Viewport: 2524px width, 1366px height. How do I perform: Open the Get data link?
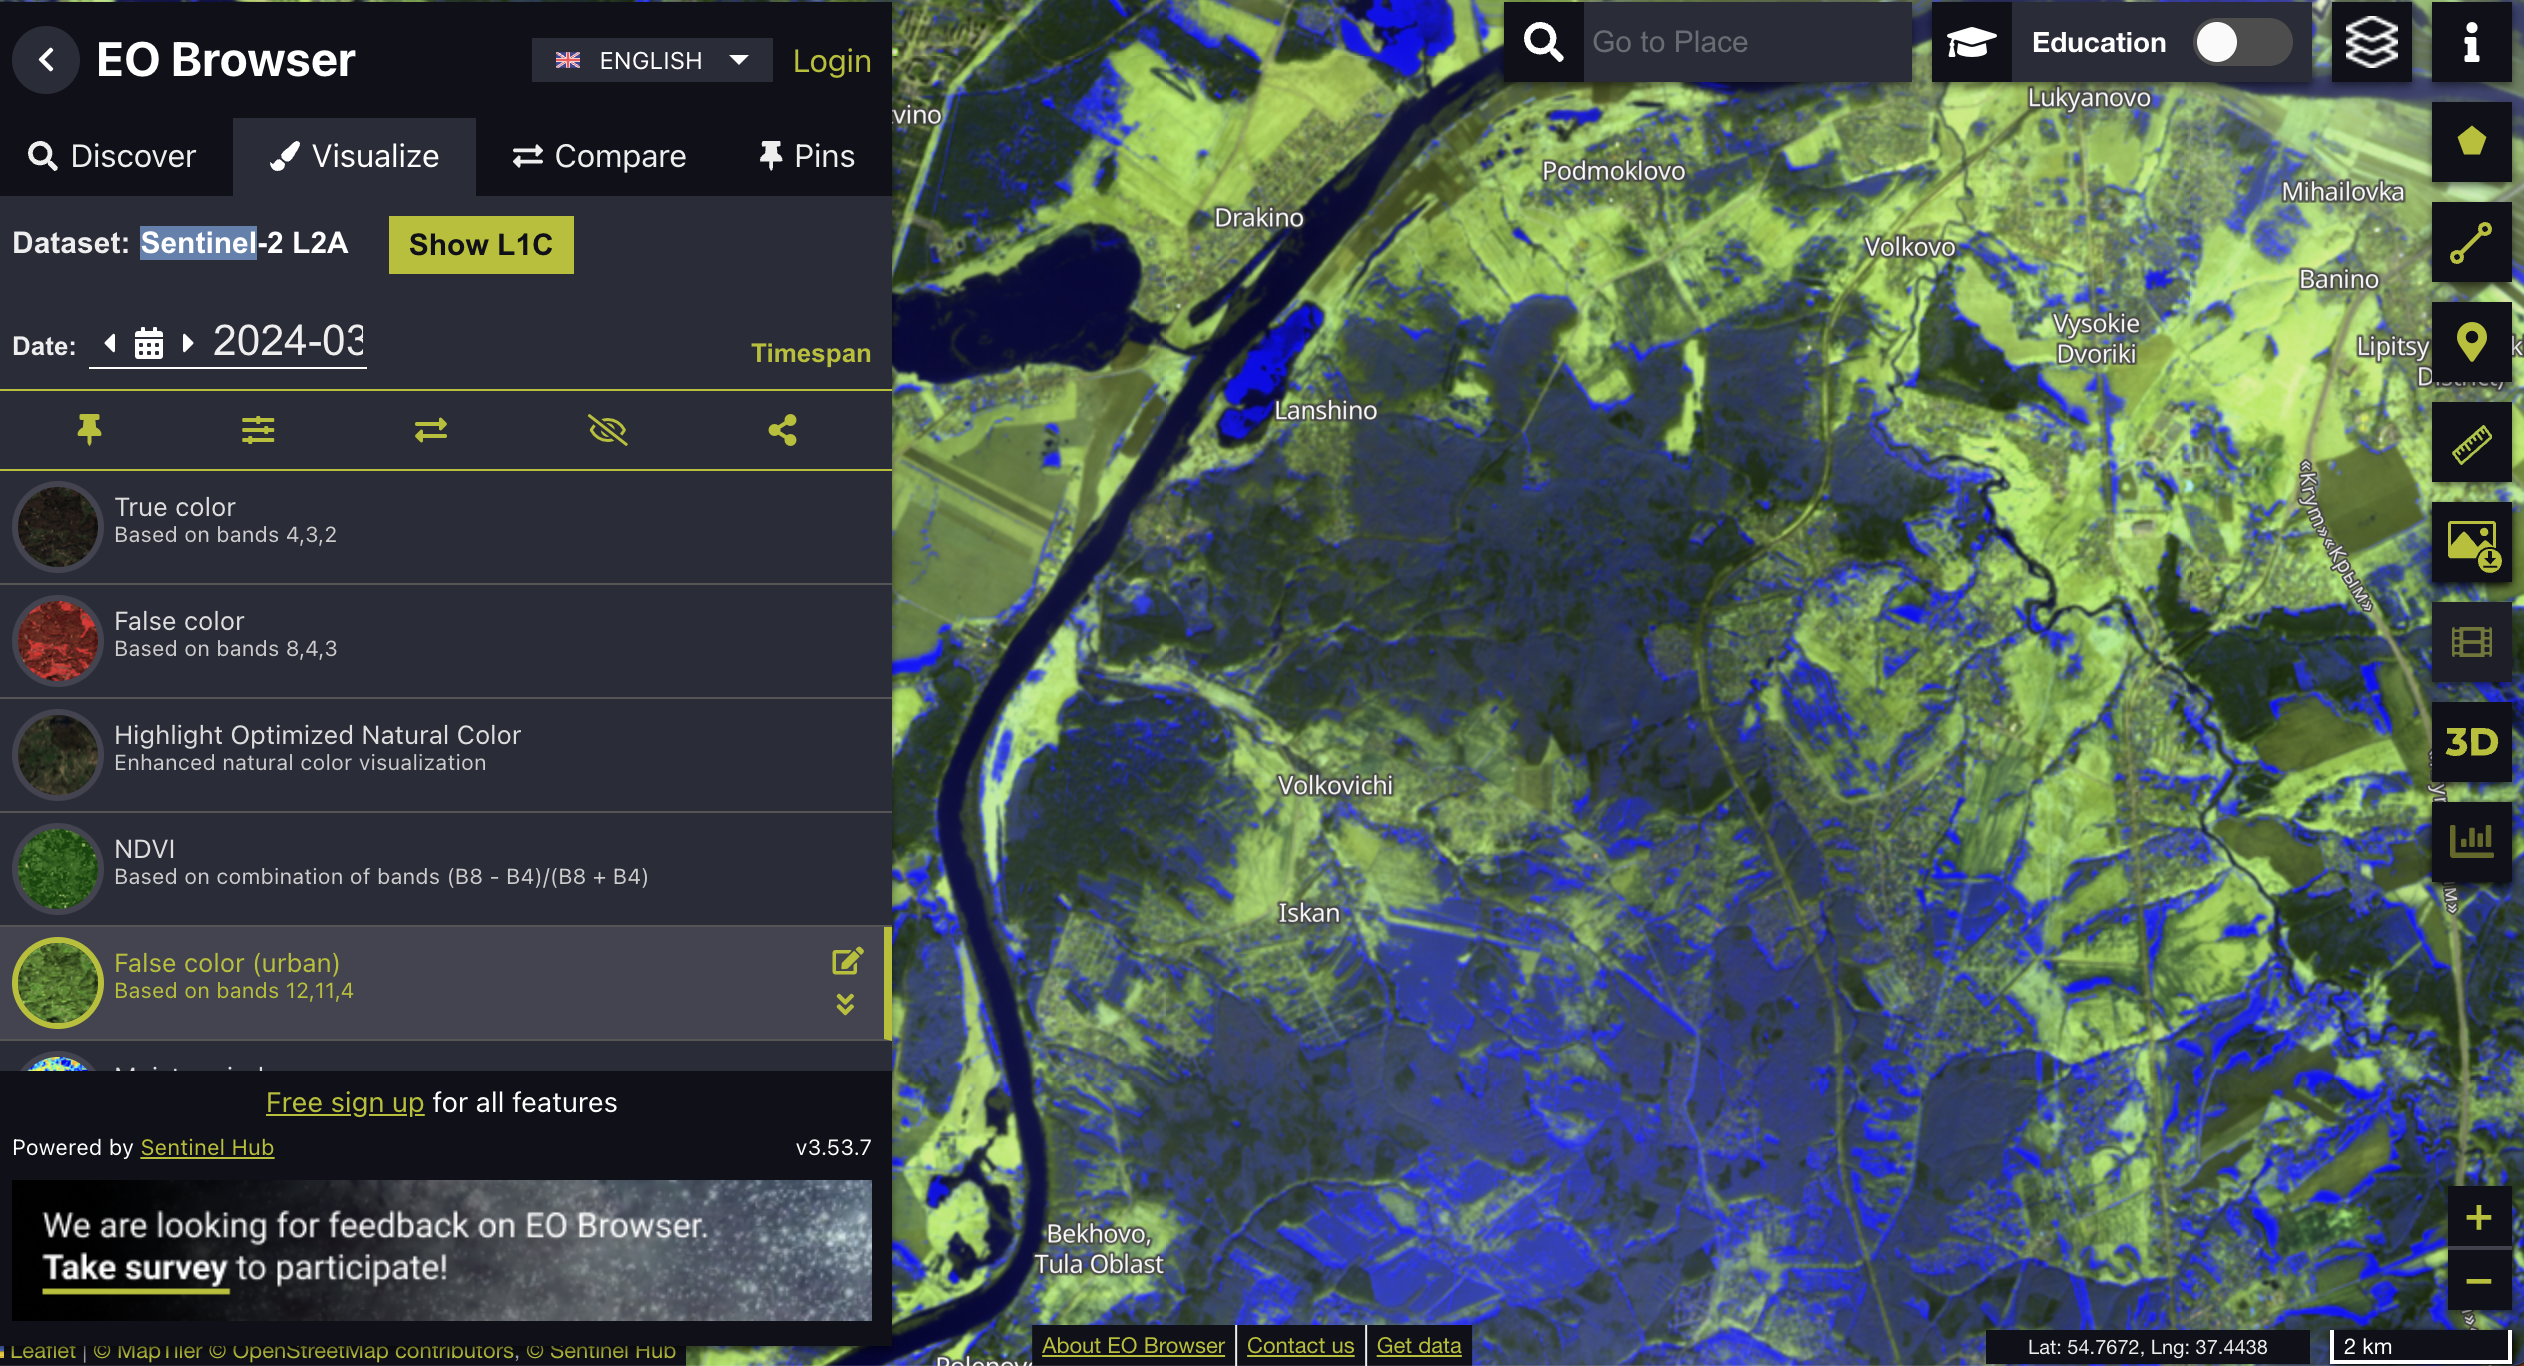point(1418,1346)
